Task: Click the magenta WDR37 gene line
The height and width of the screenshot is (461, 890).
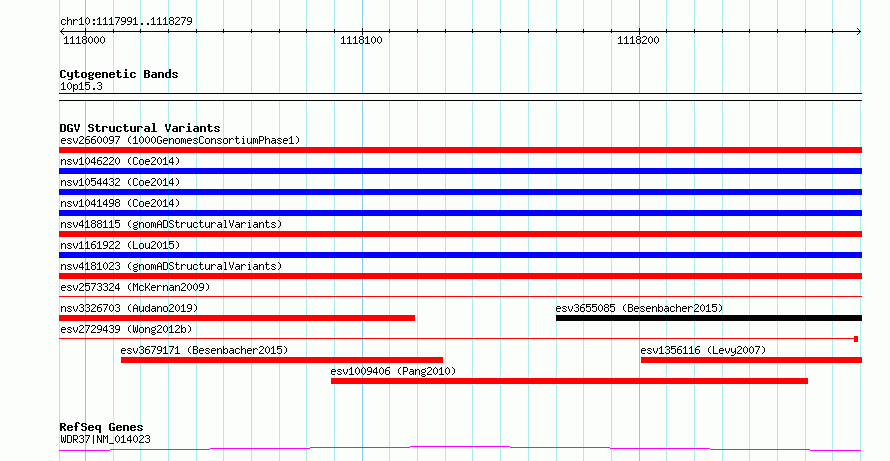Action: click(460, 449)
